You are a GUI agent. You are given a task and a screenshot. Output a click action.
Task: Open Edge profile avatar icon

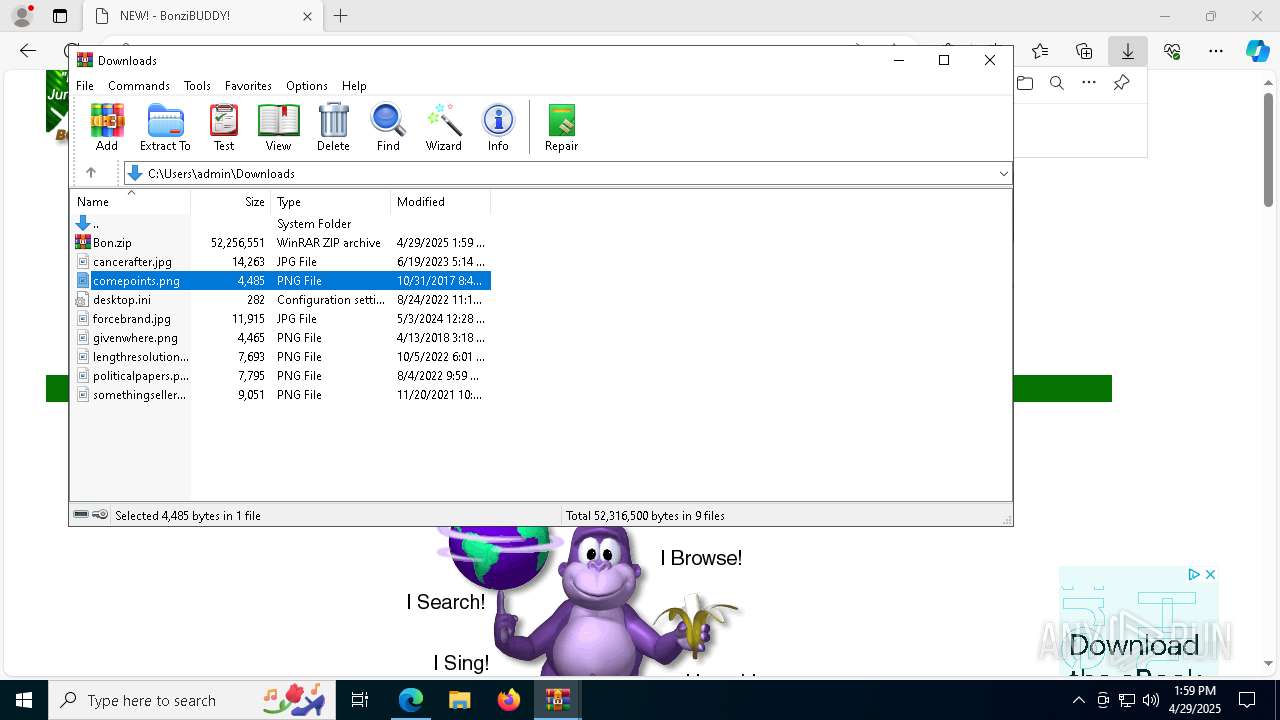point(22,16)
